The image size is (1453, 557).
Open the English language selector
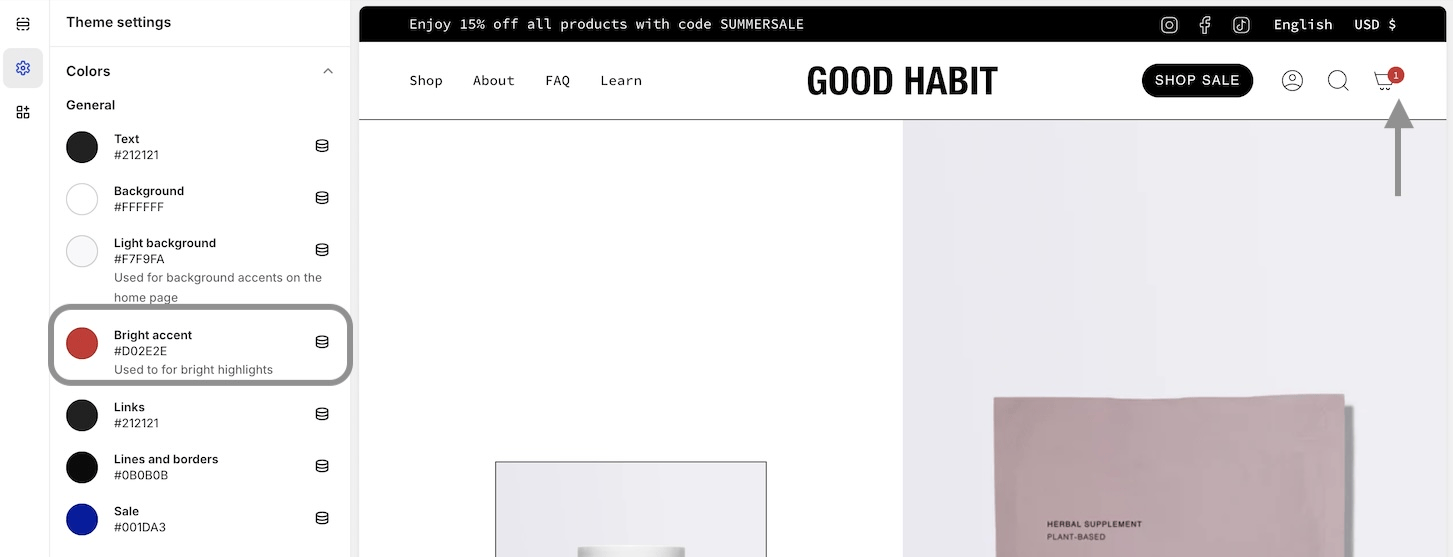click(x=1303, y=25)
